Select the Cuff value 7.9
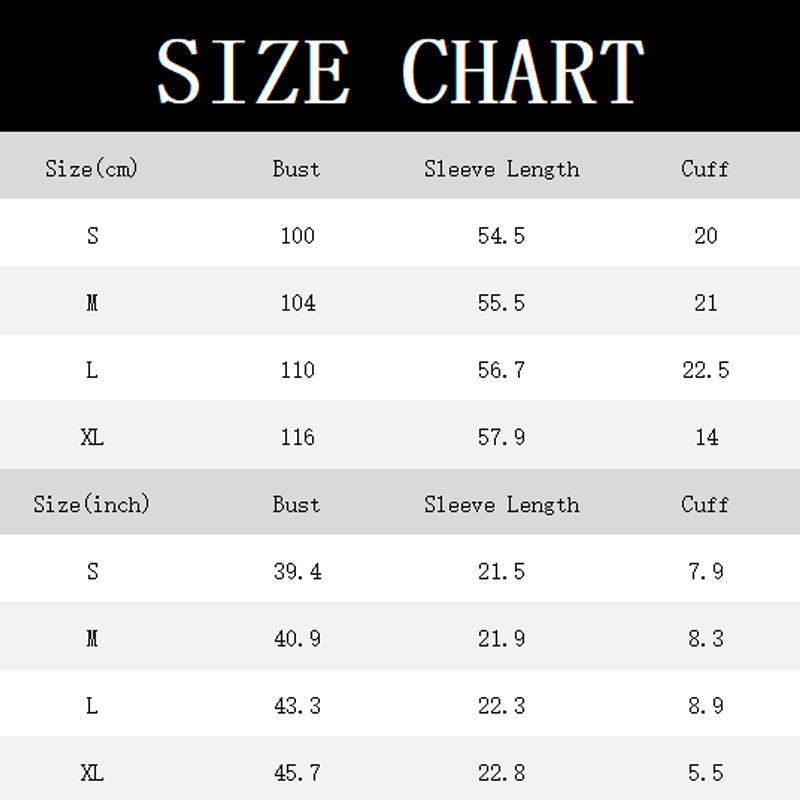The height and width of the screenshot is (800, 800). (705, 572)
